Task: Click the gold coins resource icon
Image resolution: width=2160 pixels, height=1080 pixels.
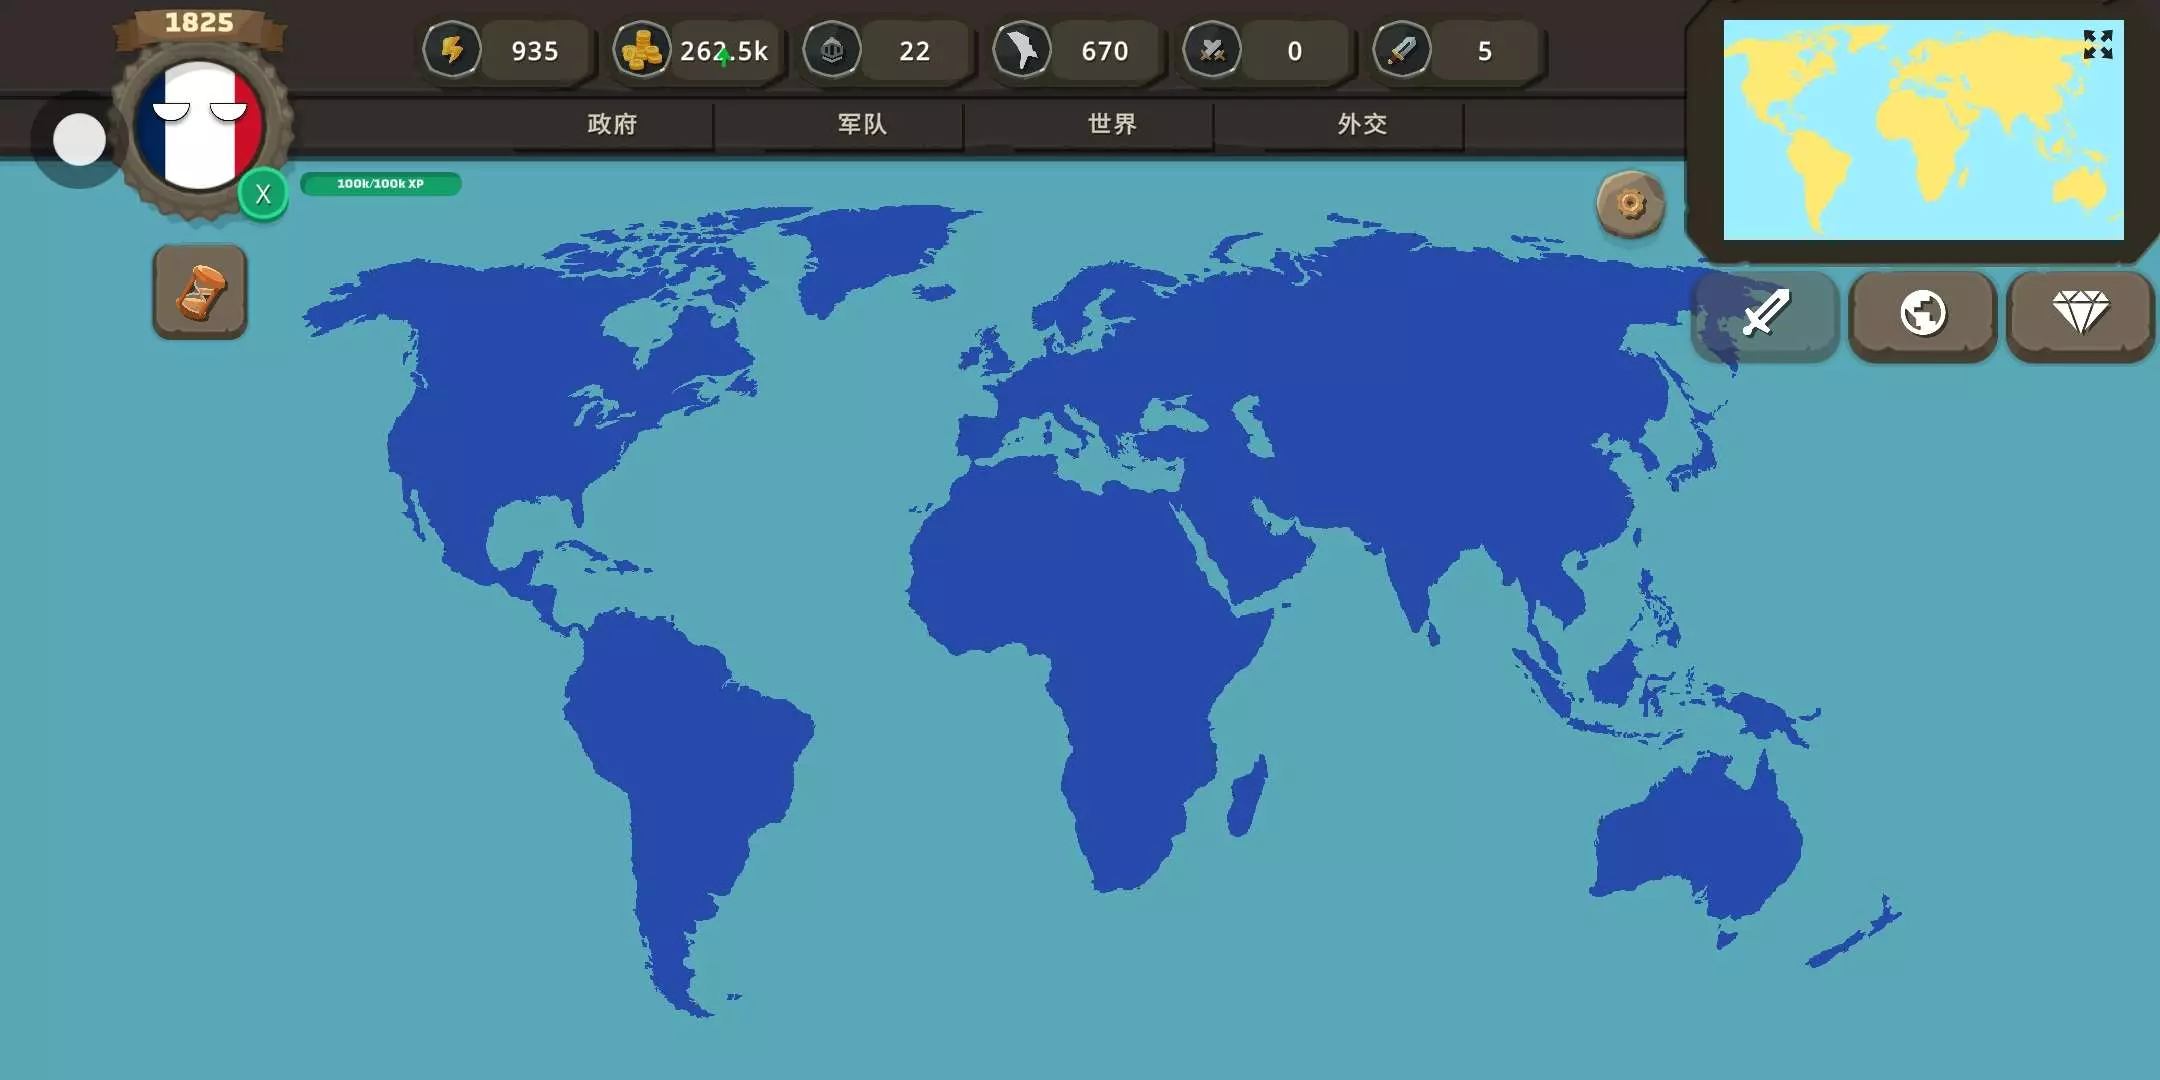Action: coord(641,50)
